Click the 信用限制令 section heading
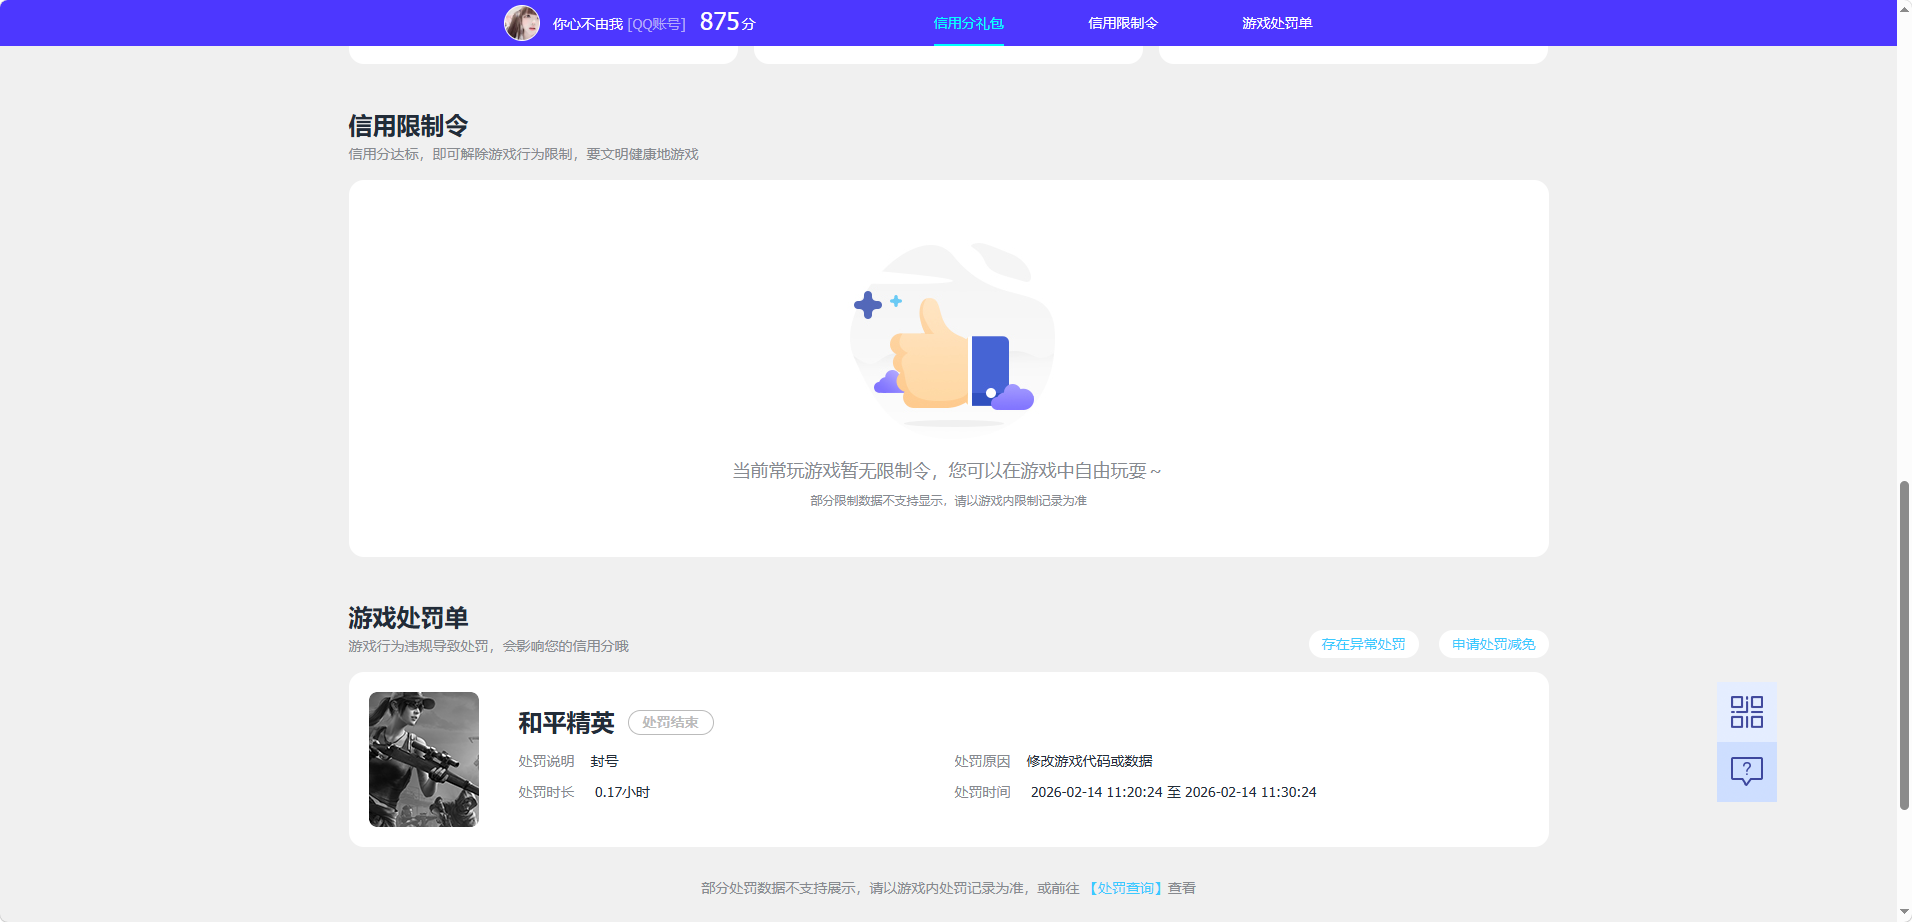Image resolution: width=1912 pixels, height=922 pixels. coord(408,126)
